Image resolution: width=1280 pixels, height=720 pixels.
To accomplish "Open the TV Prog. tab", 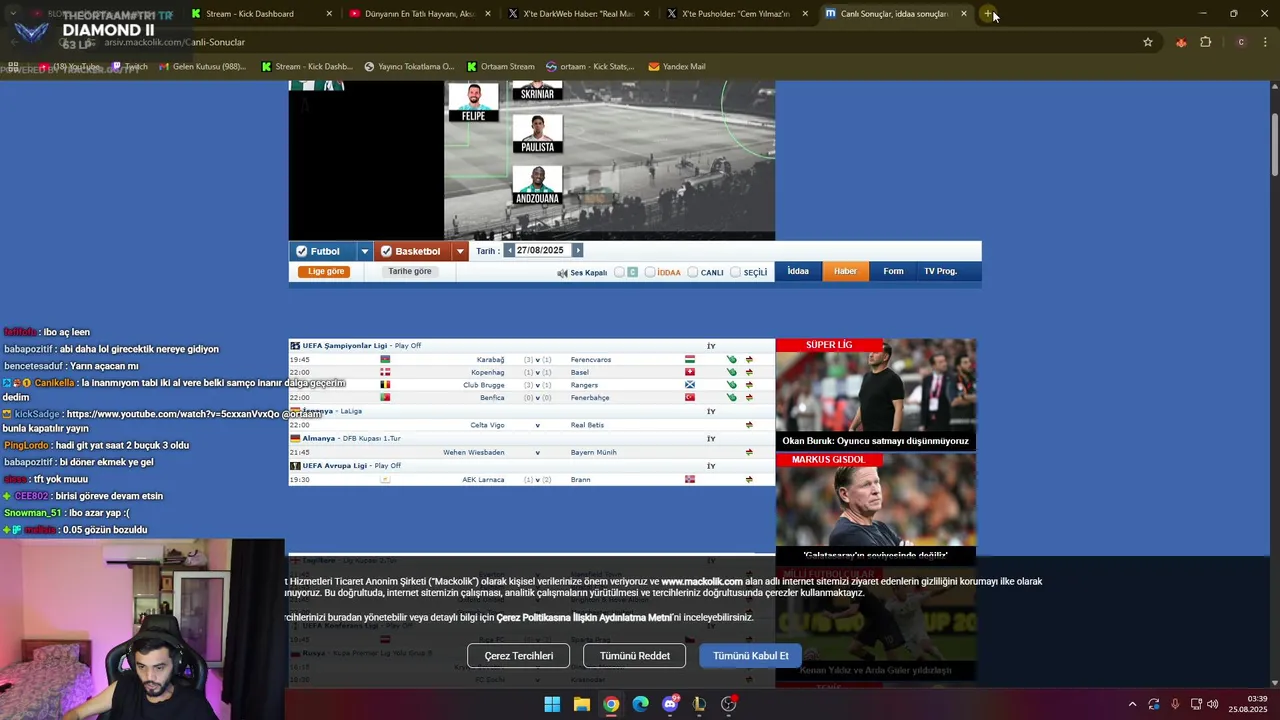I will click(x=940, y=271).
